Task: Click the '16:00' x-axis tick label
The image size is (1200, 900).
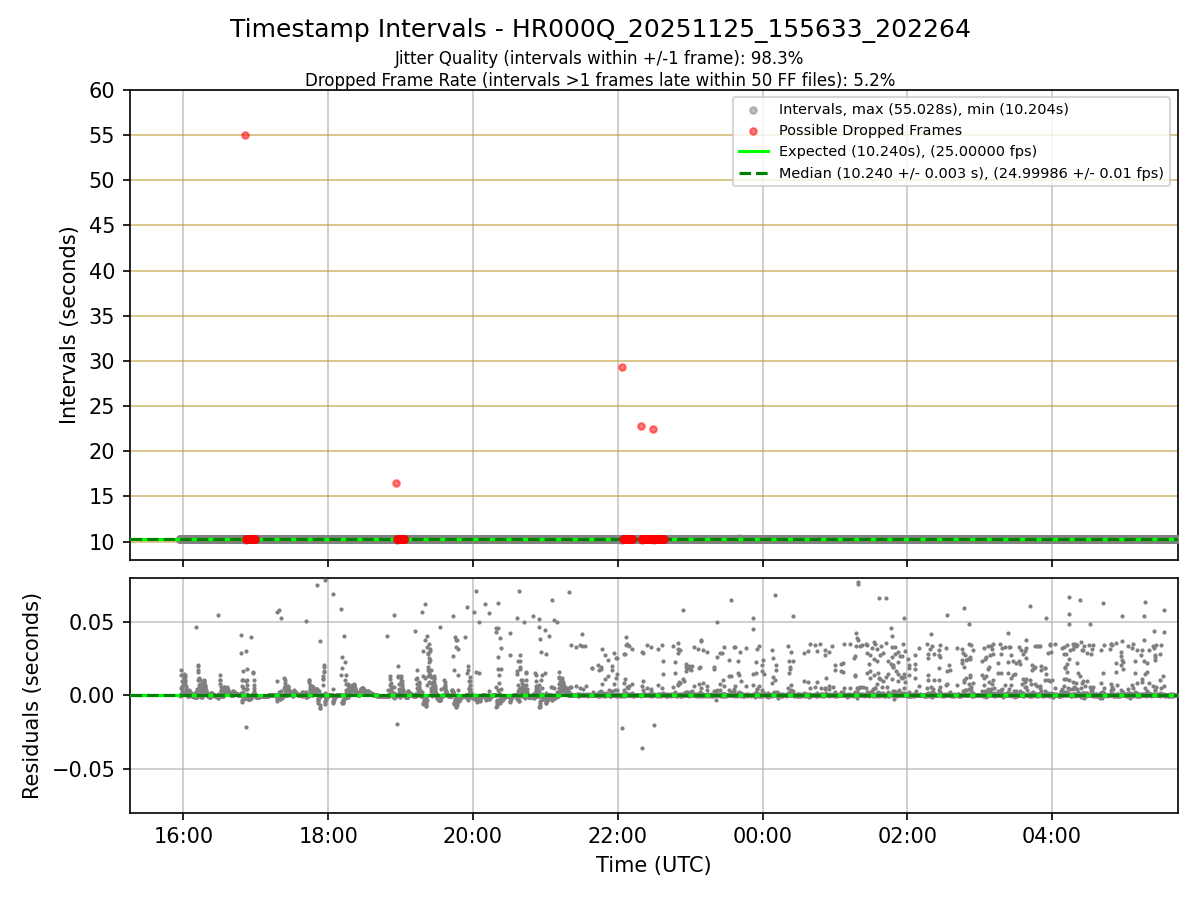Action: click(x=182, y=836)
